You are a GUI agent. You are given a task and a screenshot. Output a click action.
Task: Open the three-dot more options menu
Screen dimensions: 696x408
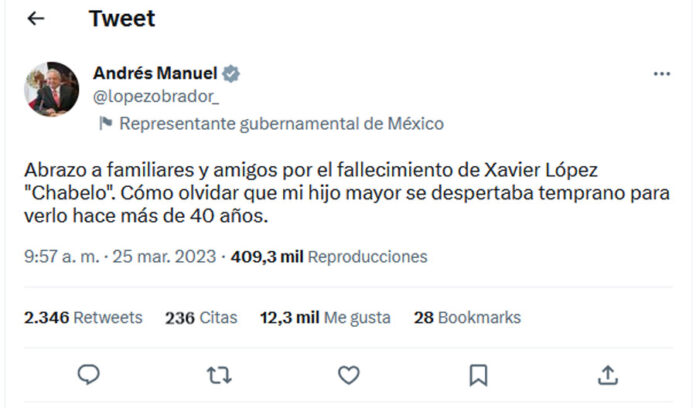[x=661, y=74]
